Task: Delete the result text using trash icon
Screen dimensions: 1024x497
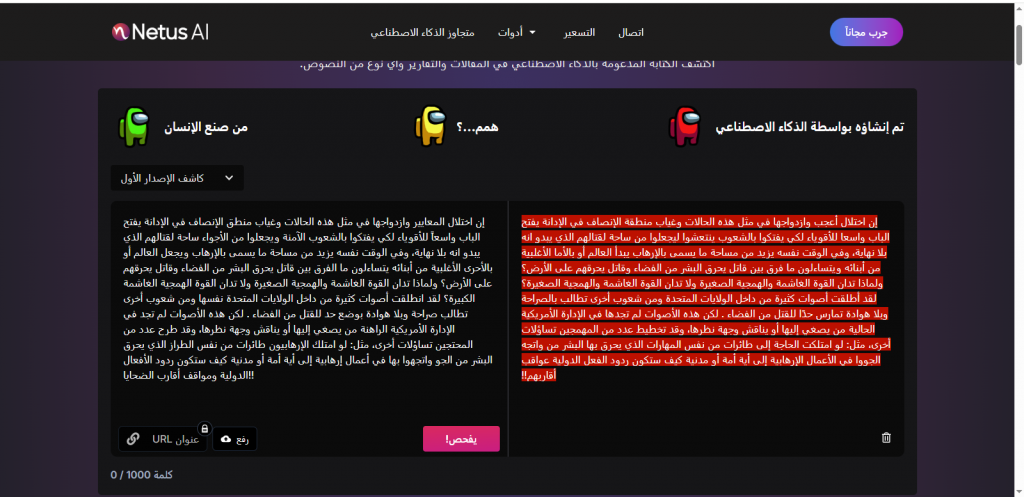Action: pyautogui.click(x=886, y=438)
